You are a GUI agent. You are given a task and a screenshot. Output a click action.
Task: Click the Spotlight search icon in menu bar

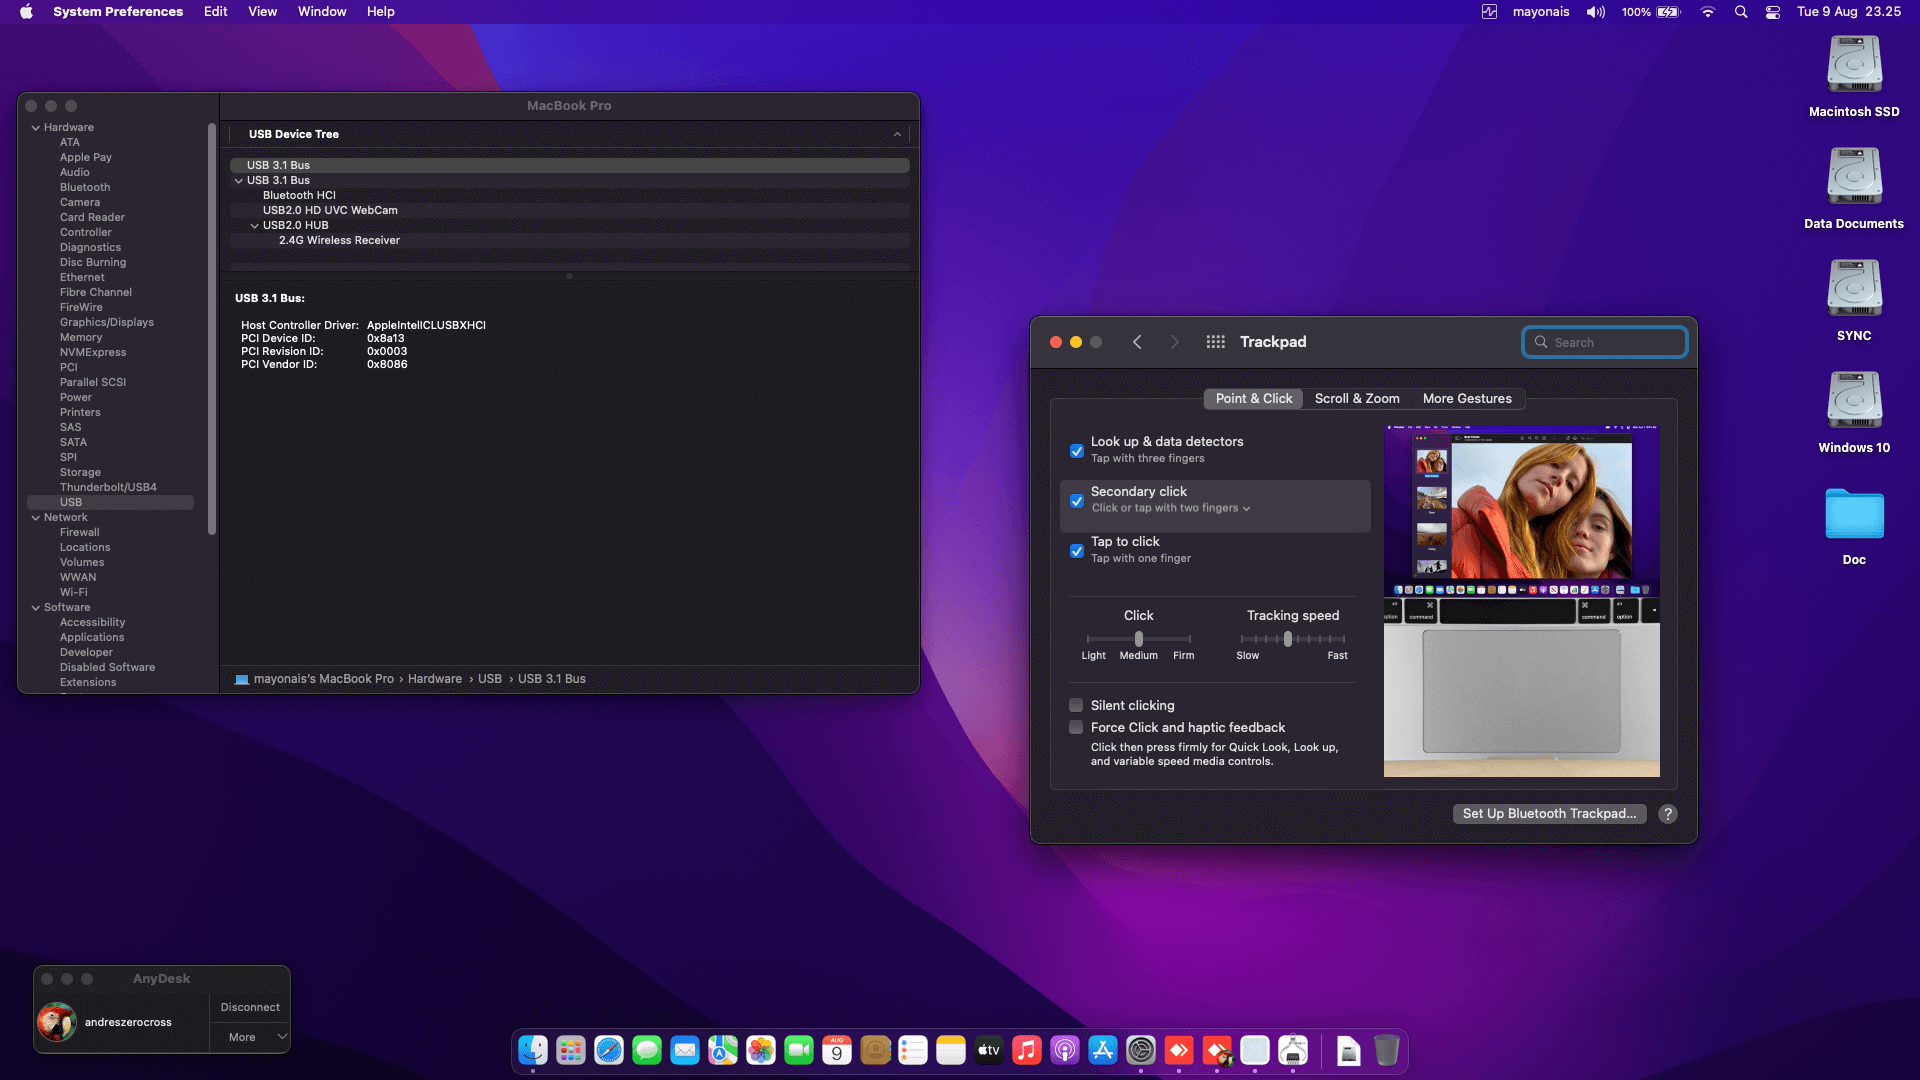pyautogui.click(x=1741, y=12)
